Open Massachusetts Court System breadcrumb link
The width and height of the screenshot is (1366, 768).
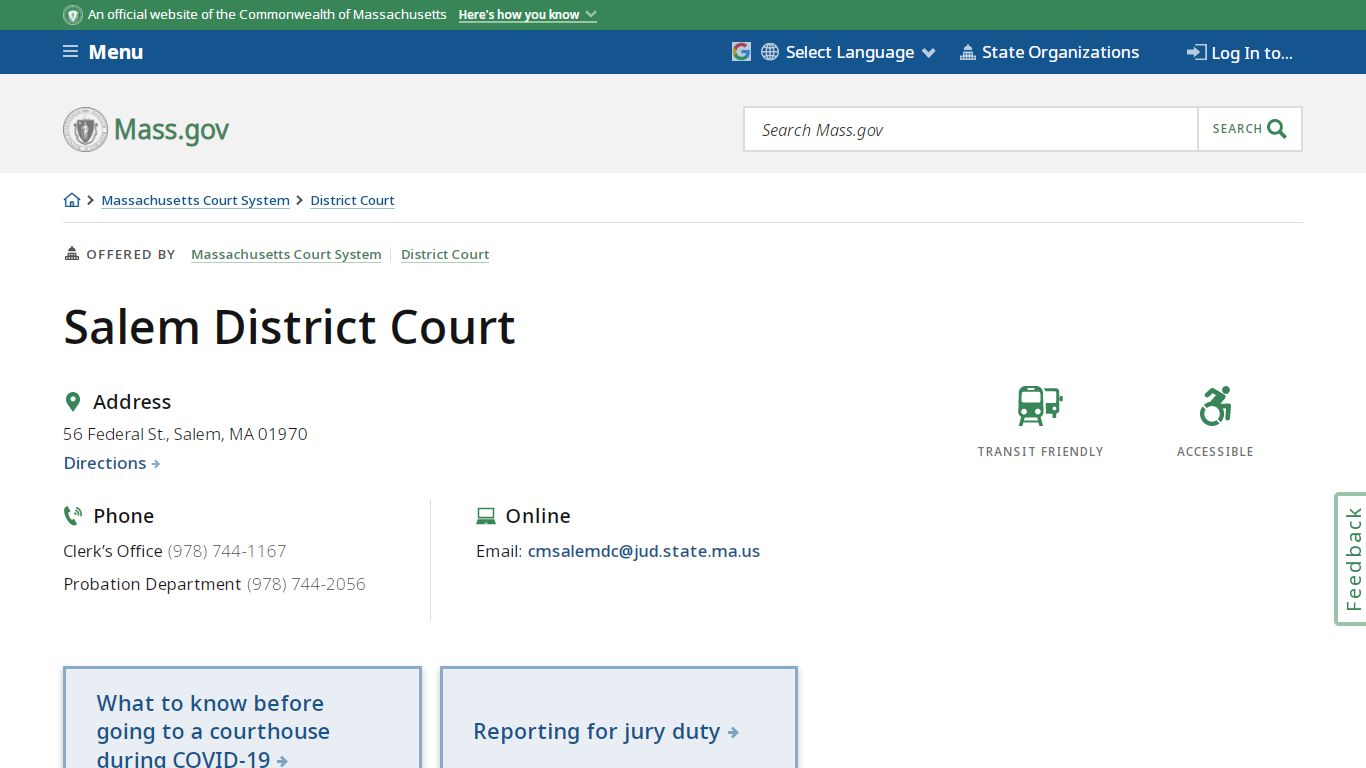coord(195,200)
